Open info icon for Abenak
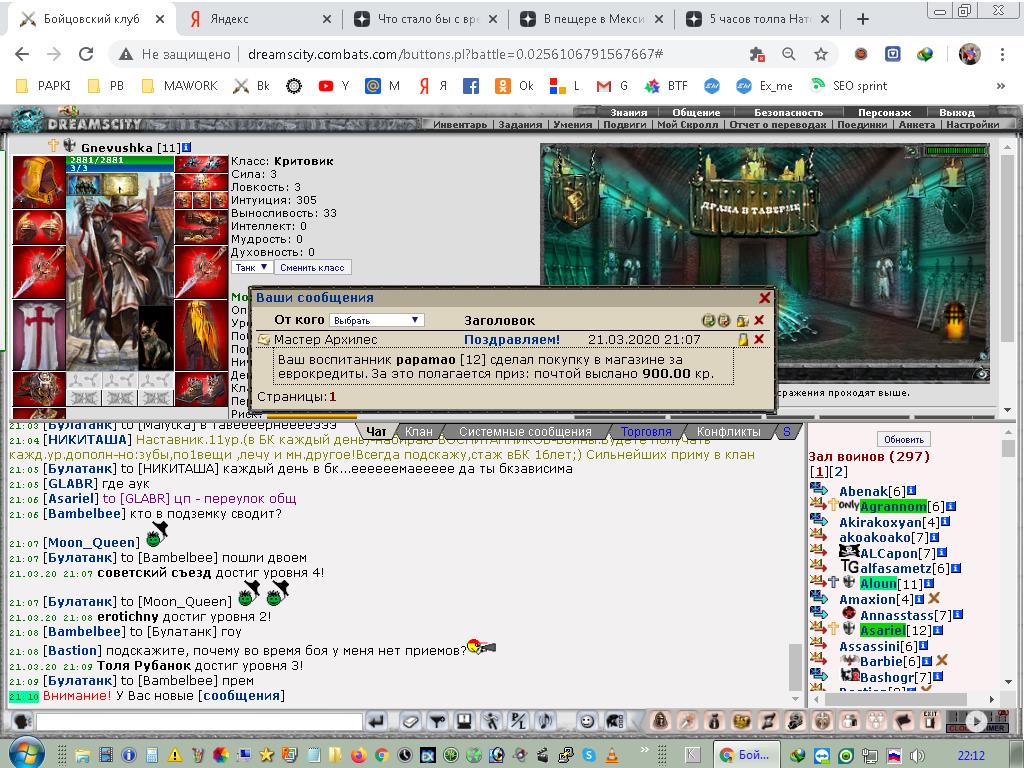Viewport: 1024px width, 768px height. (x=912, y=490)
